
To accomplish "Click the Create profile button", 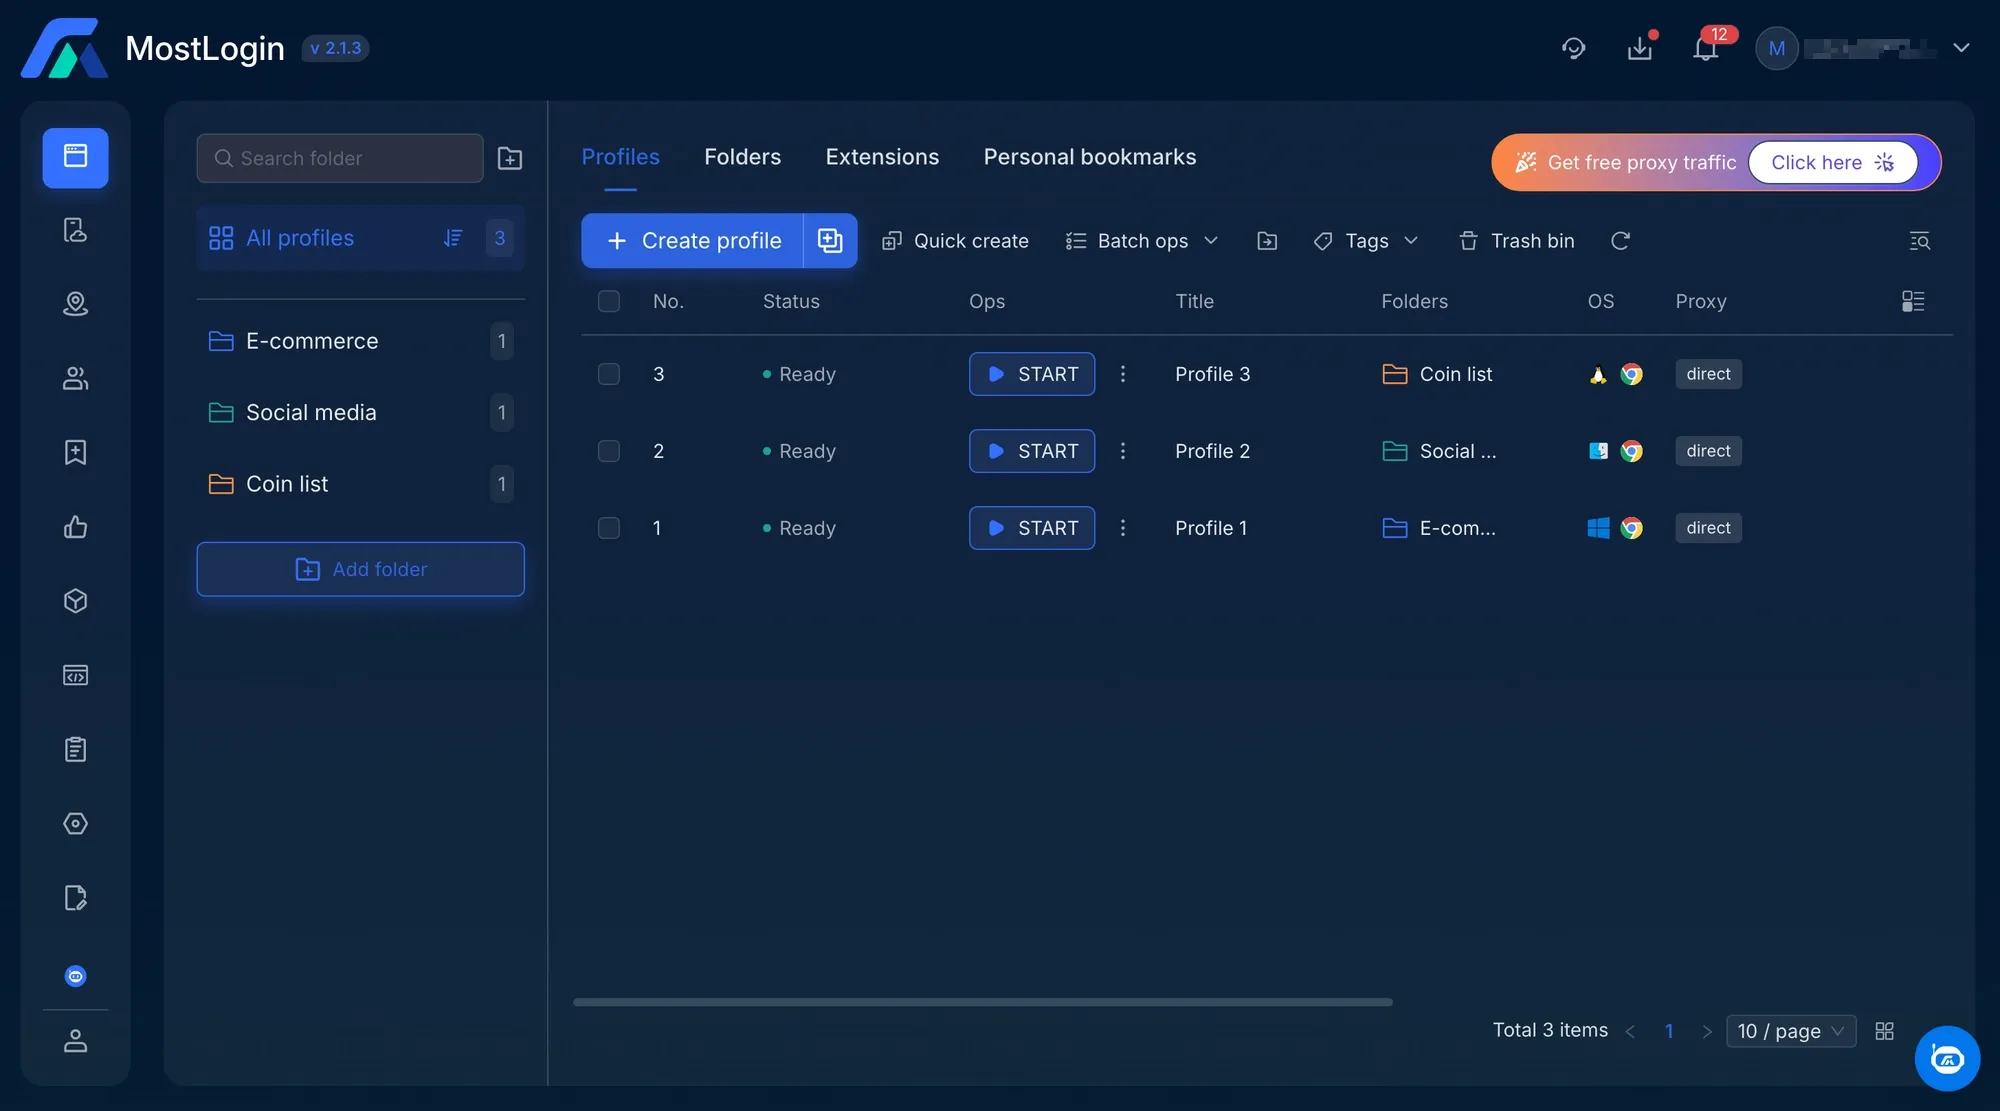I will point(692,240).
